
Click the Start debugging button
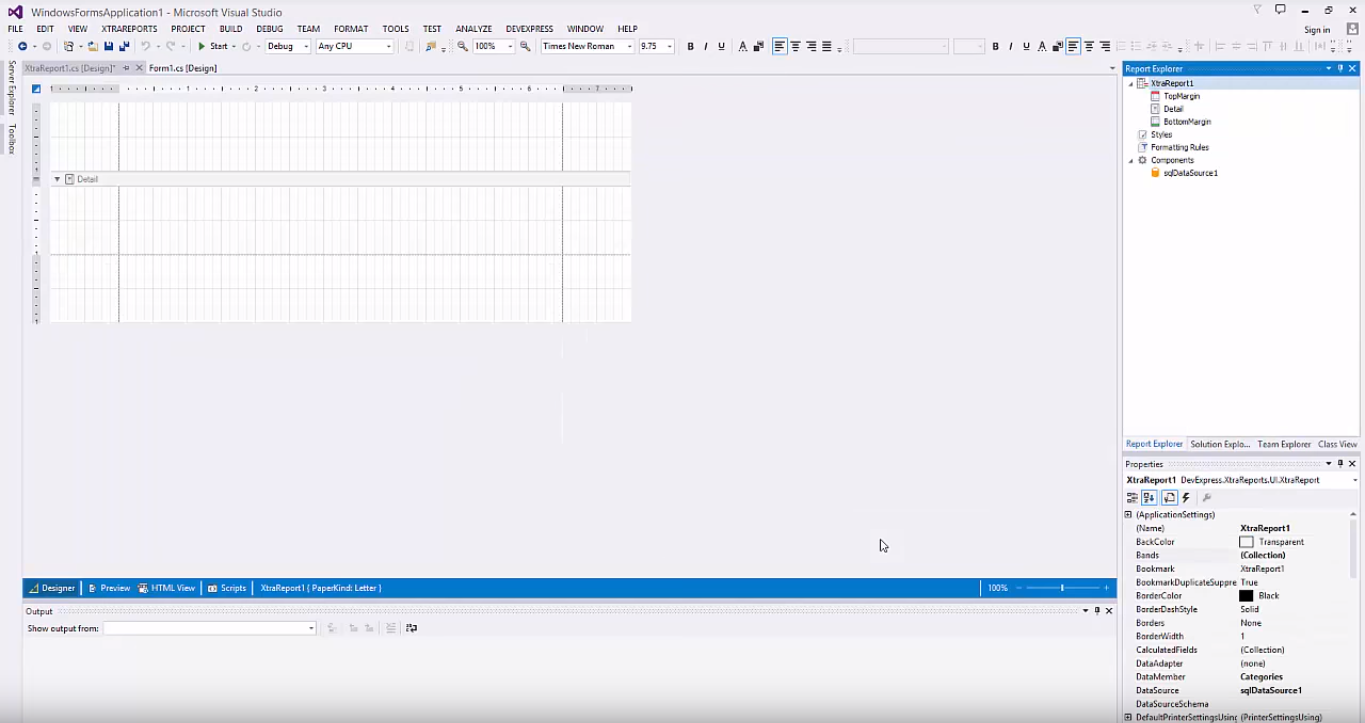pos(213,46)
